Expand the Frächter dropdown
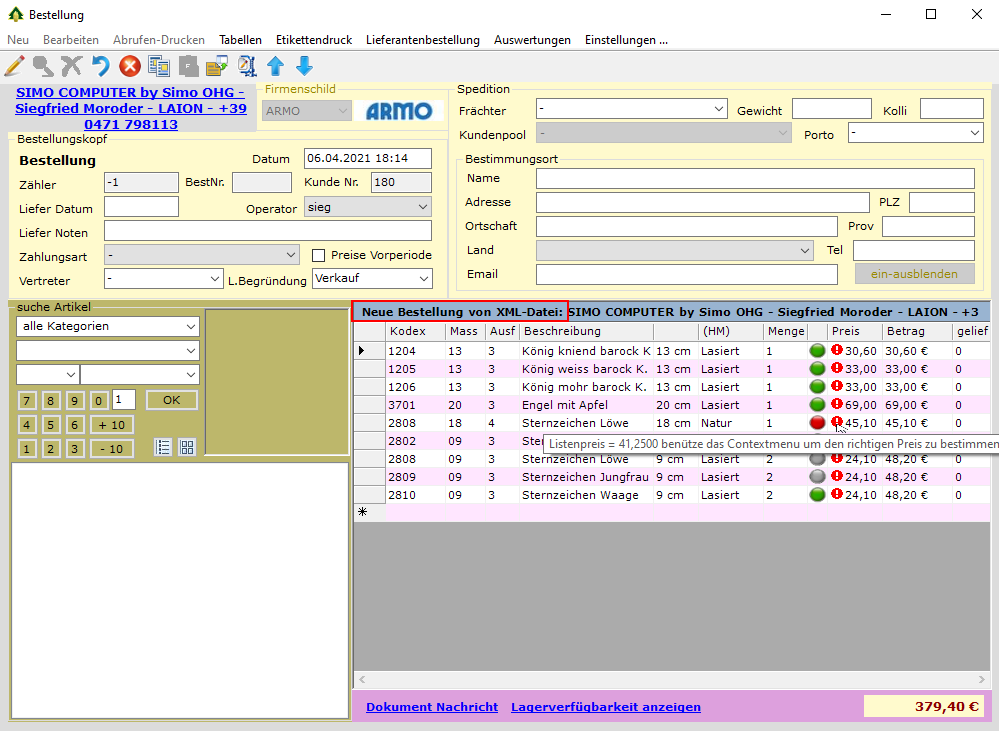Image resolution: width=999 pixels, height=731 pixels. coord(631,109)
